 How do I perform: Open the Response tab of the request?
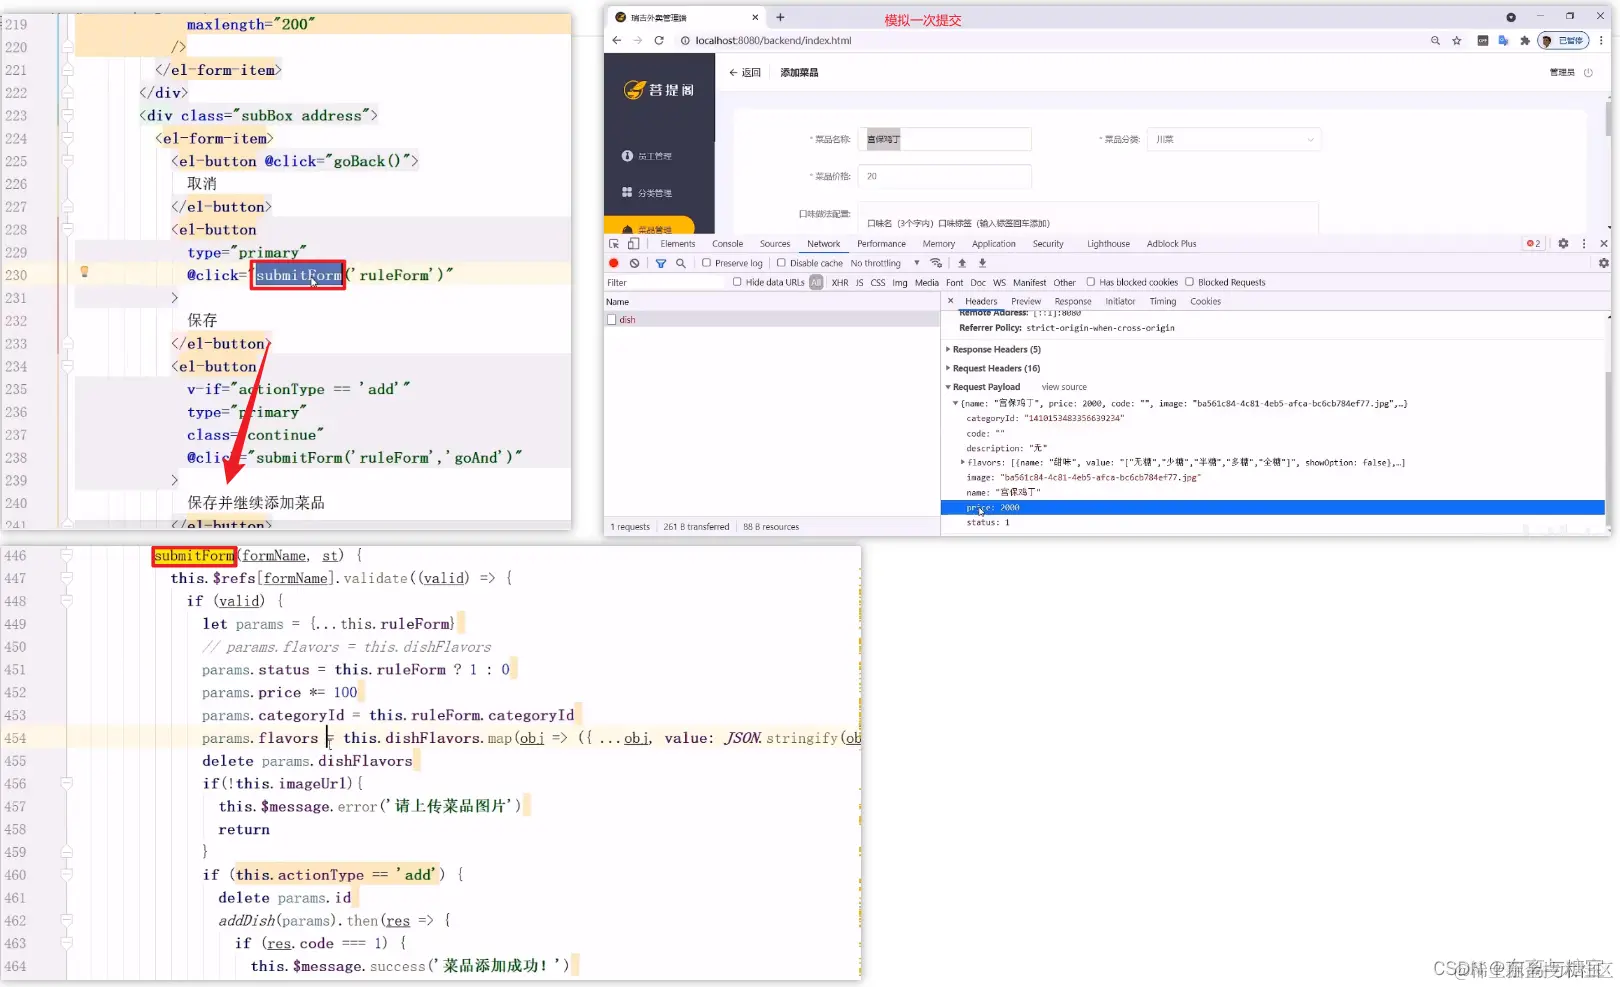(1073, 302)
